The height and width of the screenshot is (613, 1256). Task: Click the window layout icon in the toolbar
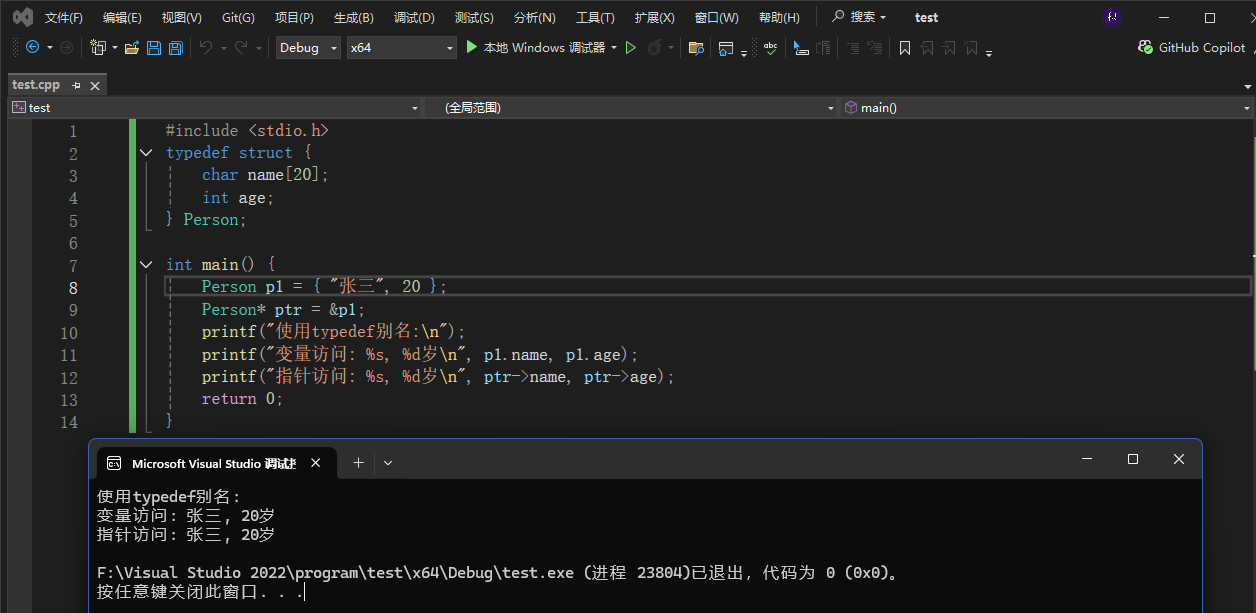(x=727, y=47)
